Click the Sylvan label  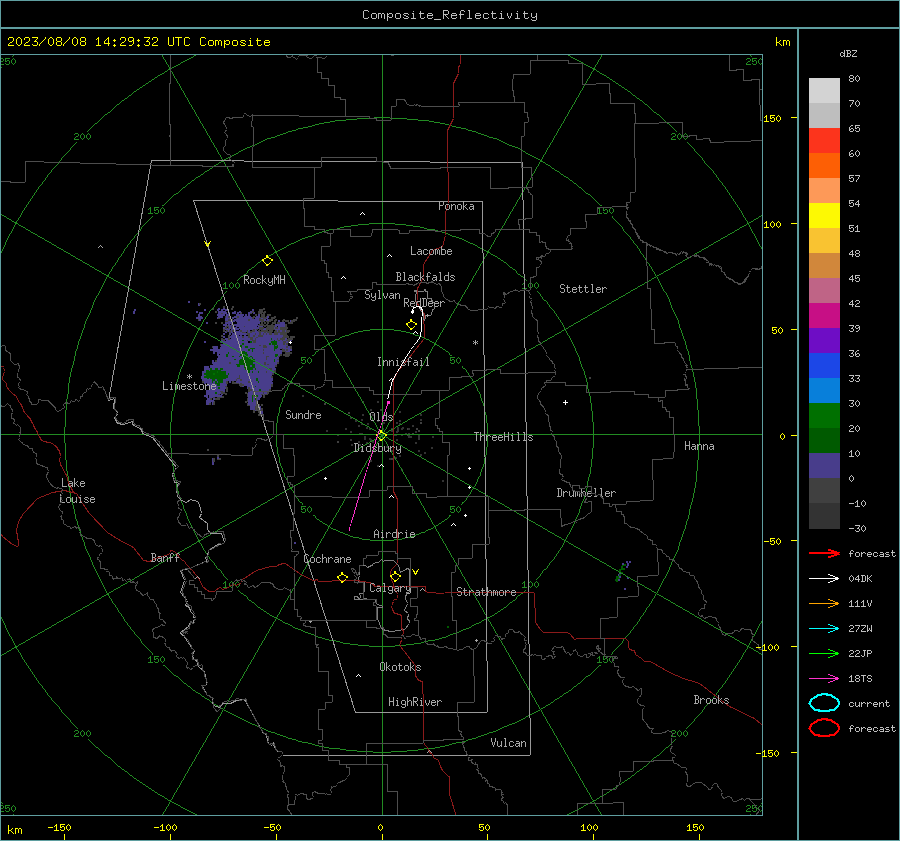pos(382,295)
